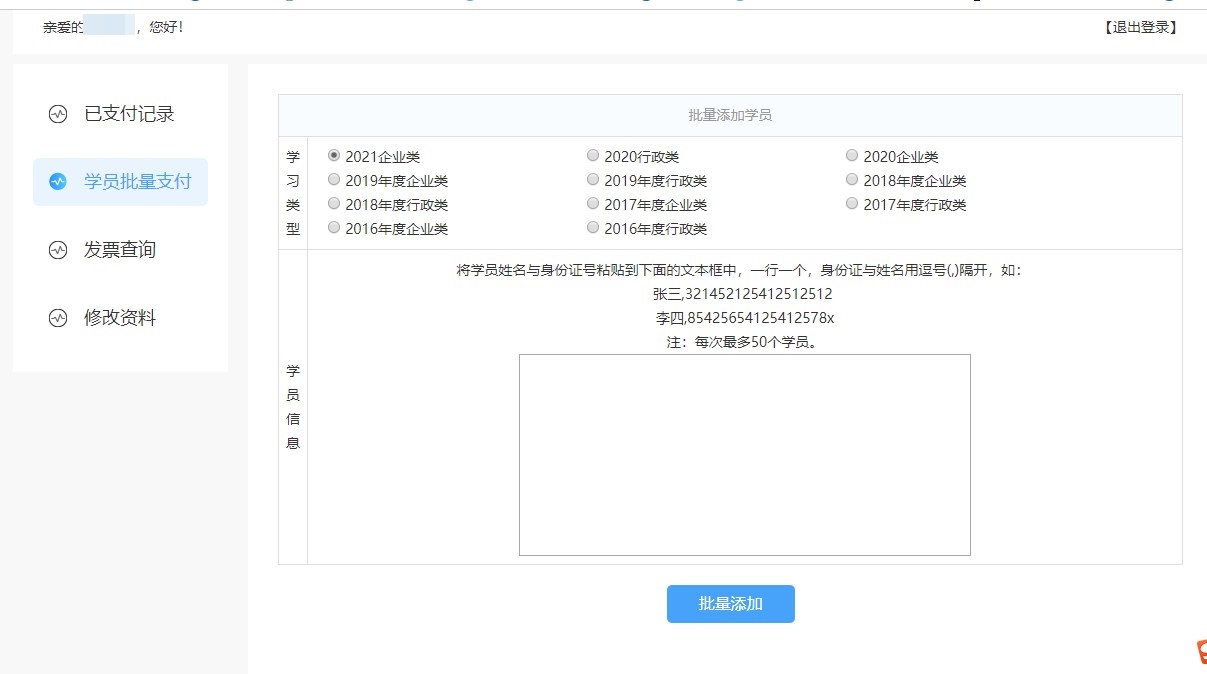Choose the 2016年度企业类 option

pyautogui.click(x=334, y=228)
